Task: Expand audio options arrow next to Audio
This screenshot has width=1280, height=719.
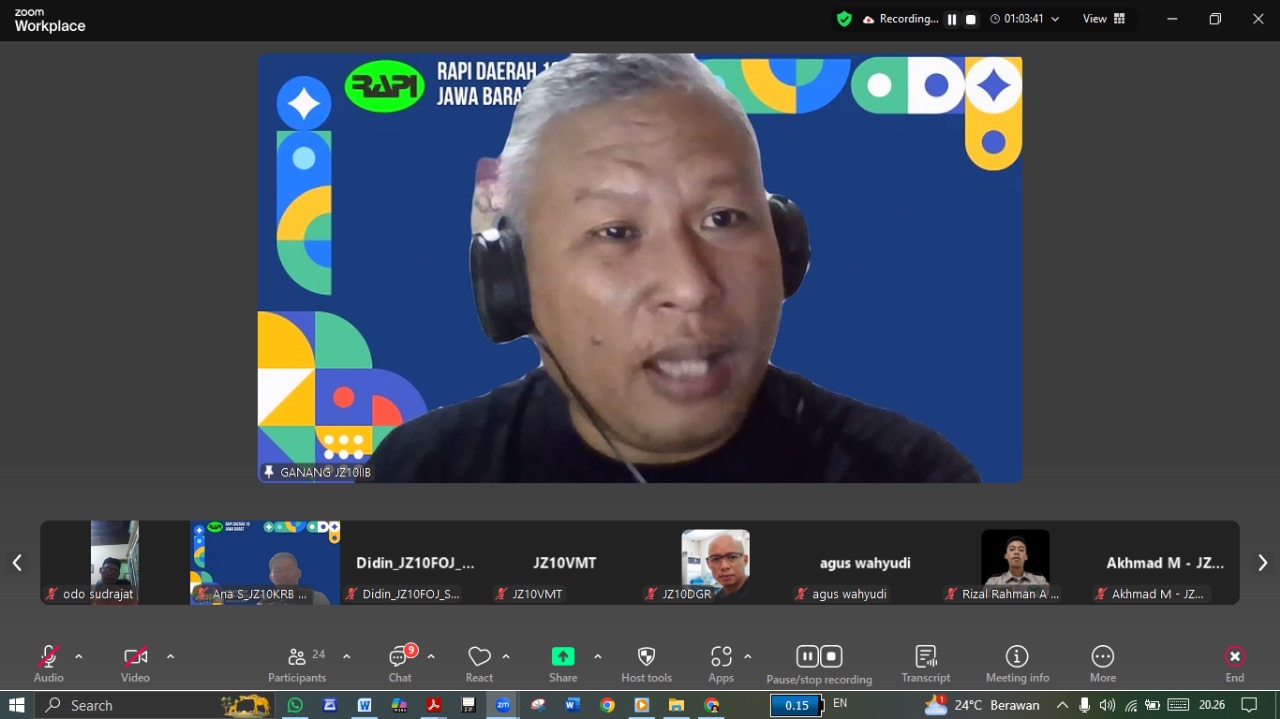Action: pyautogui.click(x=79, y=657)
